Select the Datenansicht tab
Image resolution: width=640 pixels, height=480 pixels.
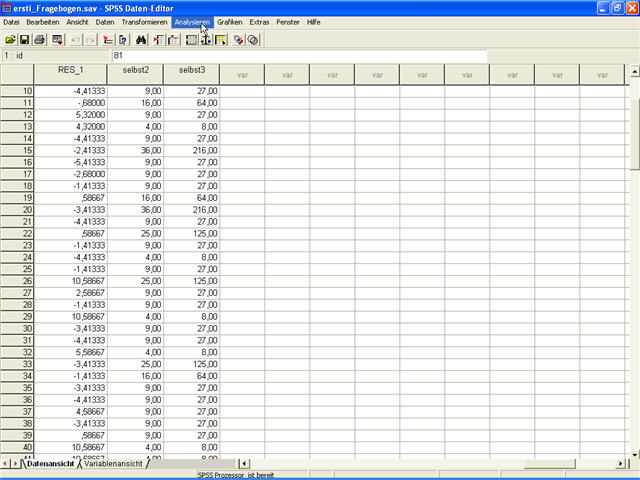[50, 463]
